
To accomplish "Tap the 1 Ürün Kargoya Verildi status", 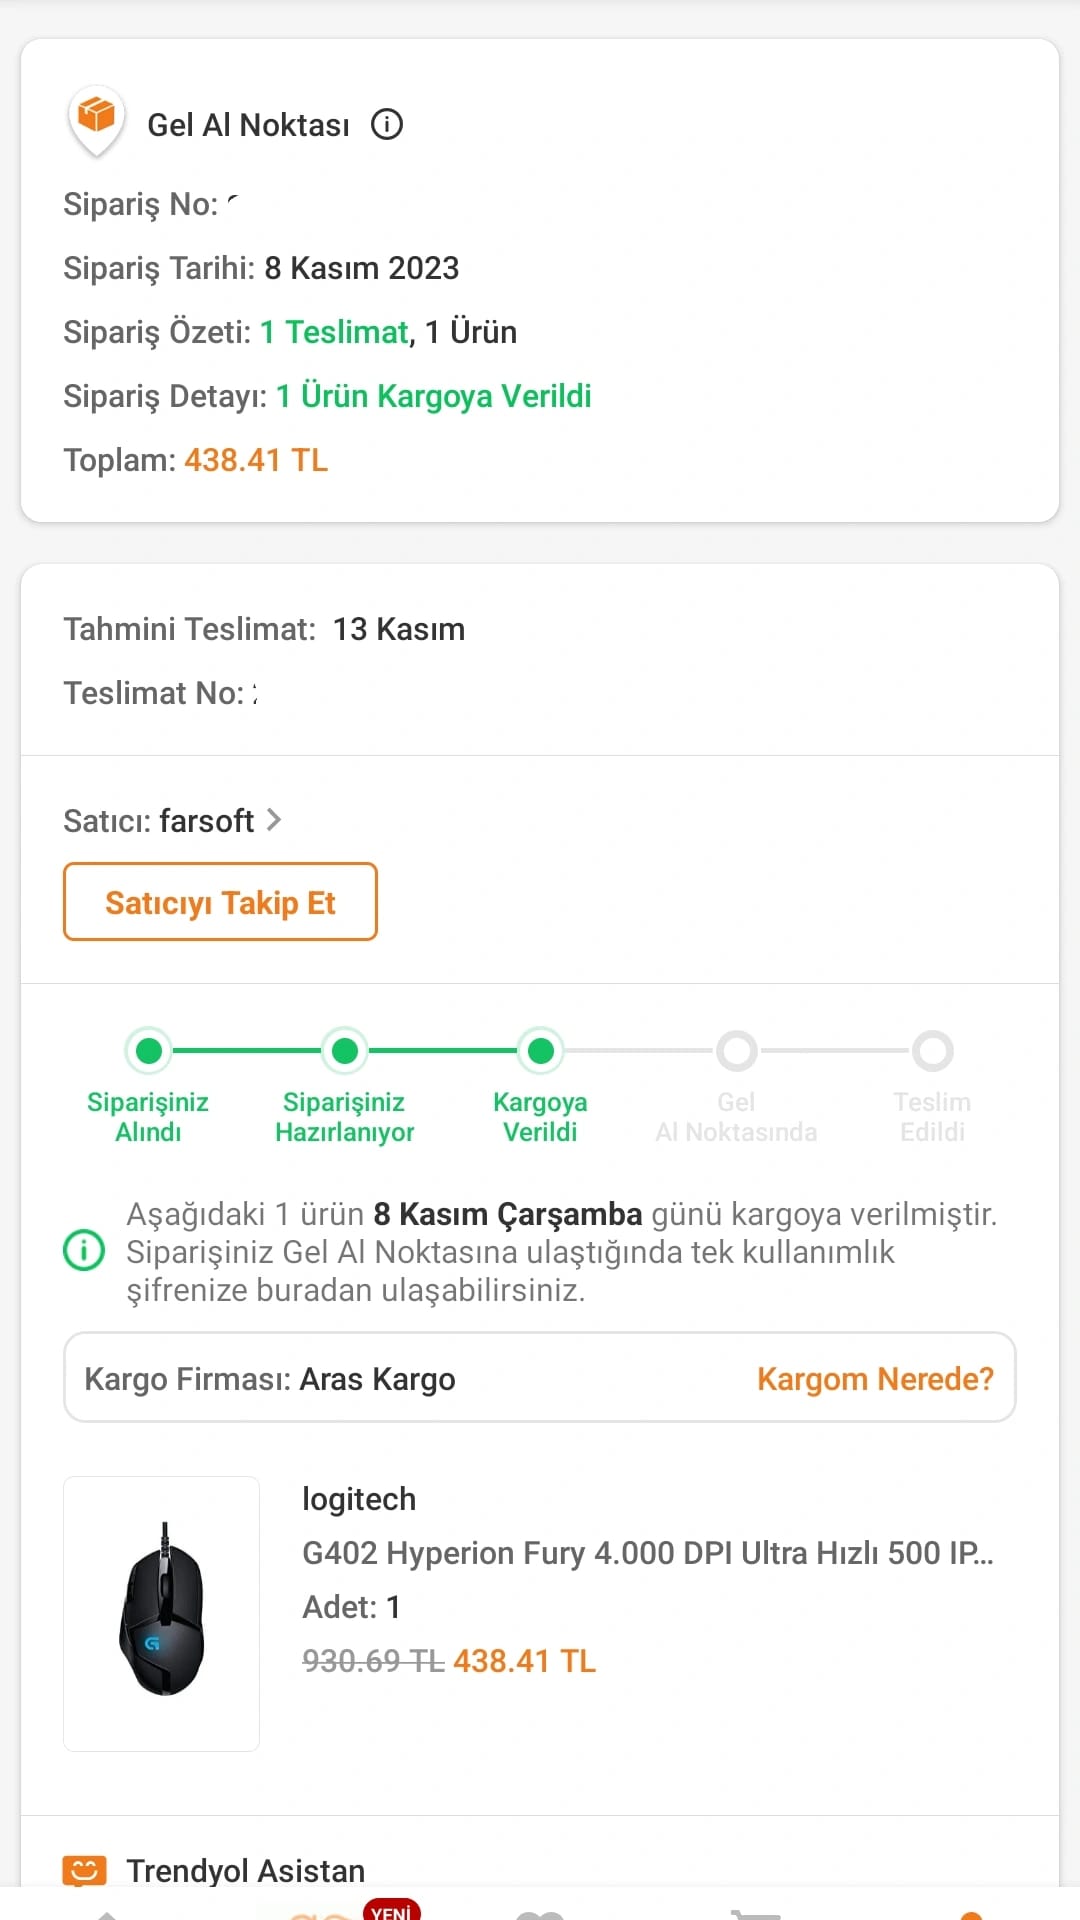I will (x=433, y=396).
